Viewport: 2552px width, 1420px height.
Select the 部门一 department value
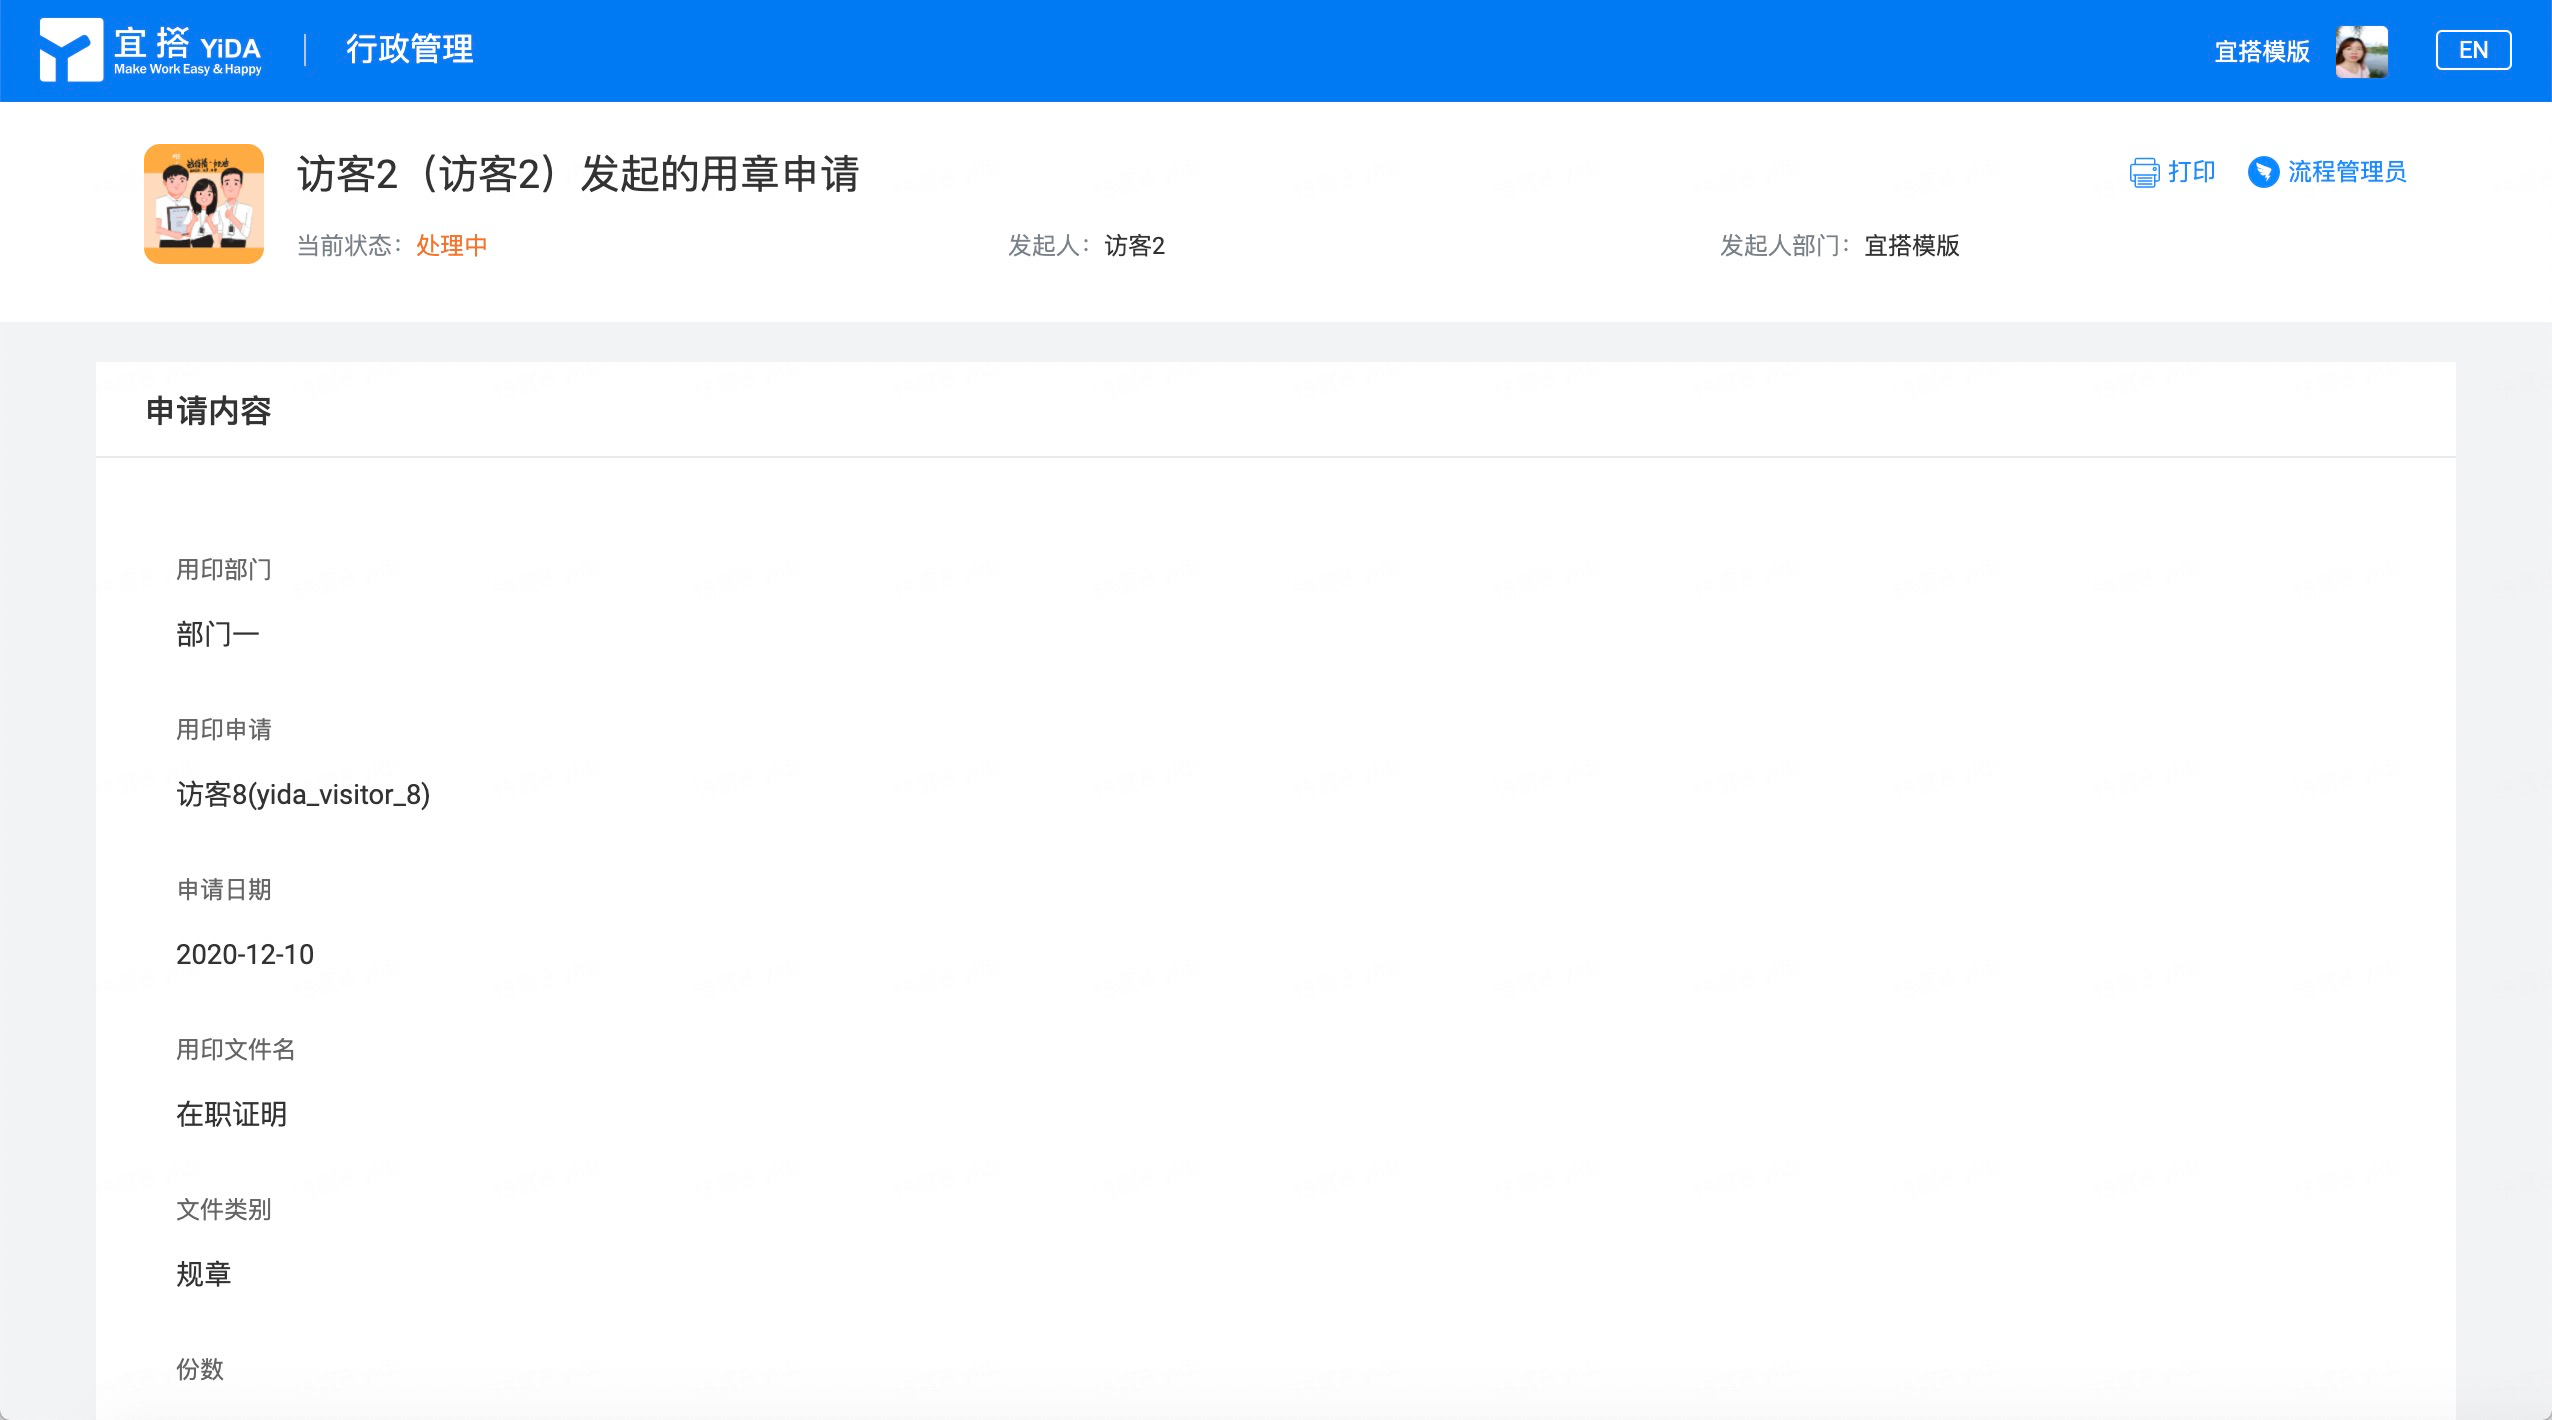point(217,634)
